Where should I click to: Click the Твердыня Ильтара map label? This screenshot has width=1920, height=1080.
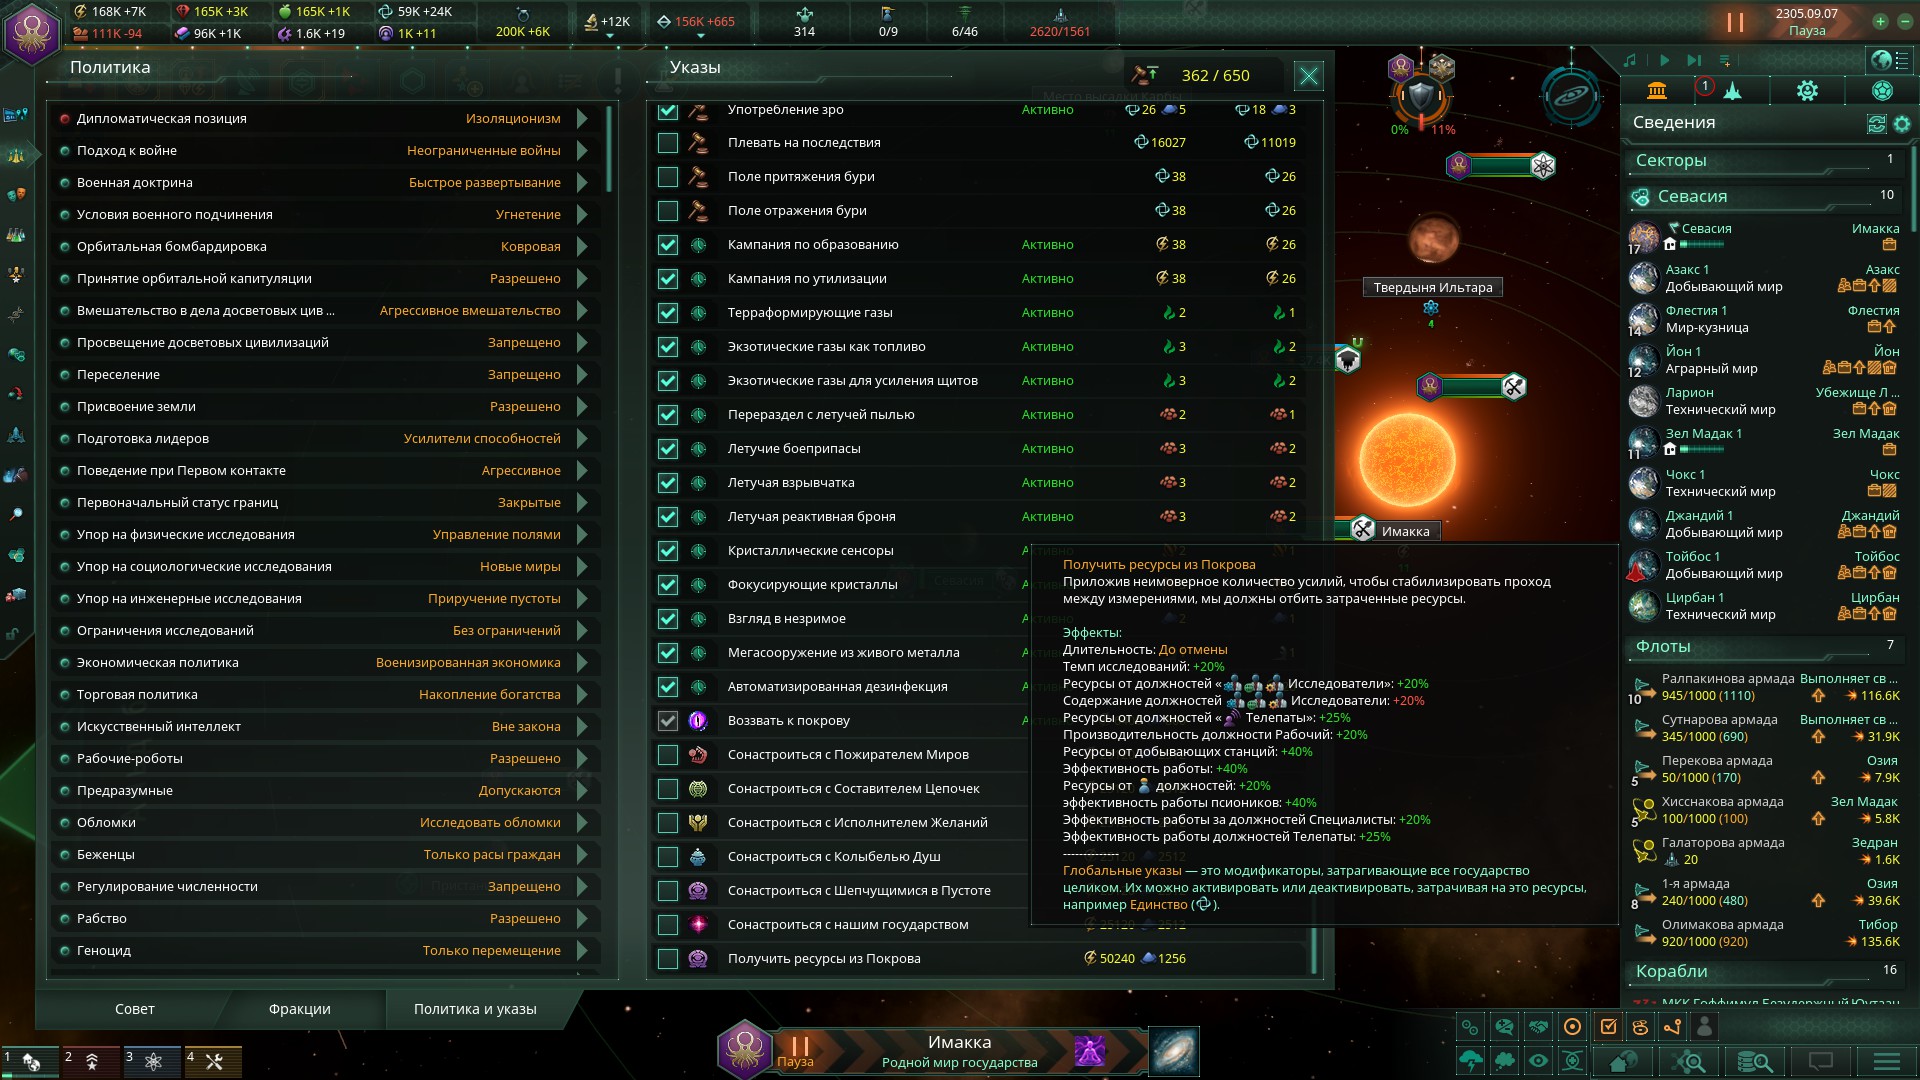1433,288
